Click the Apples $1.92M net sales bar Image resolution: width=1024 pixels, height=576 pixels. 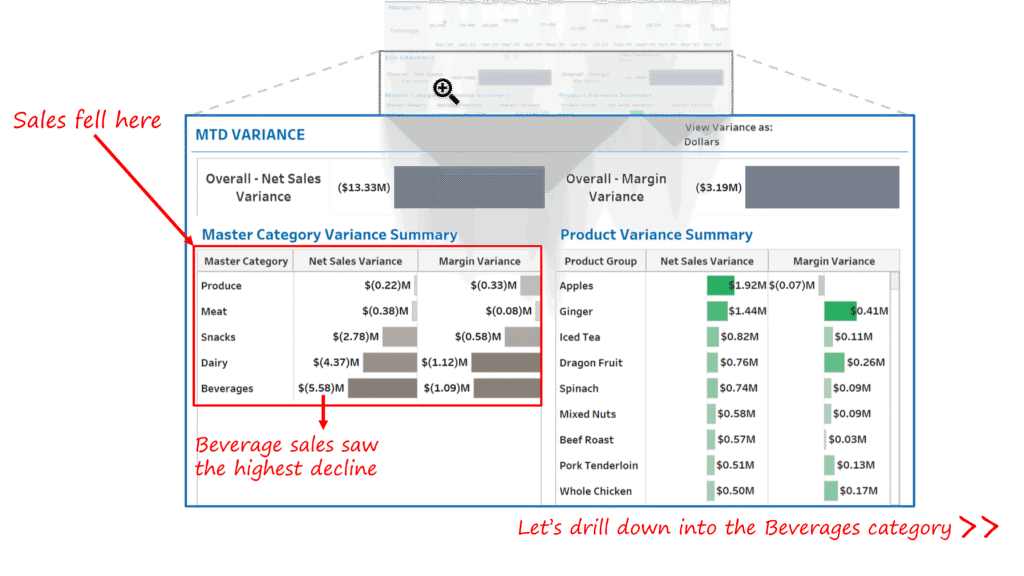tap(720, 285)
